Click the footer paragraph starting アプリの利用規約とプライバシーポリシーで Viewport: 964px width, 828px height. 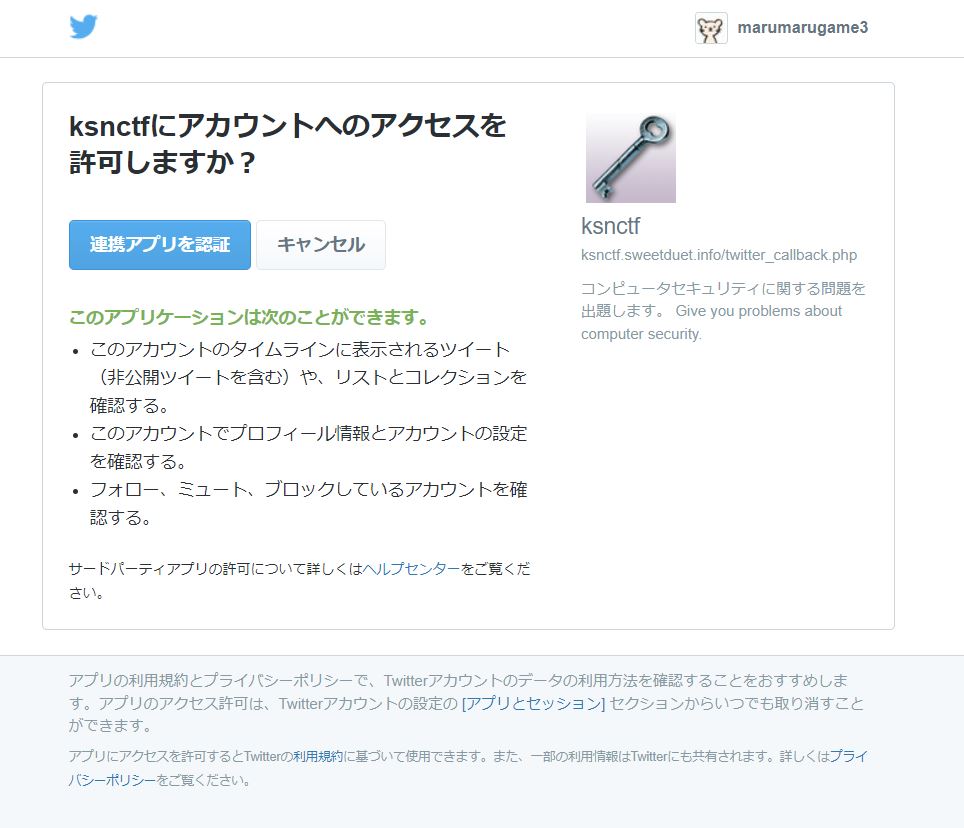pos(466,703)
